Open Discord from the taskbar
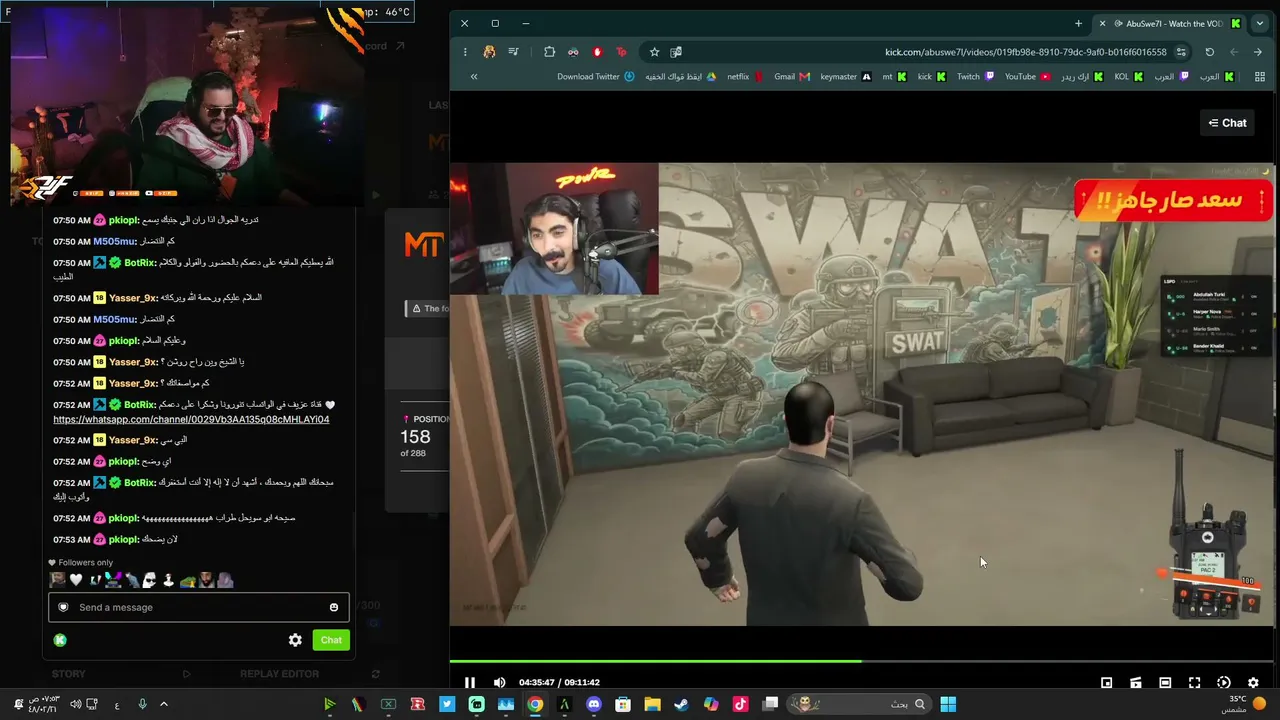Viewport: 1280px width, 720px height. pyautogui.click(x=594, y=704)
